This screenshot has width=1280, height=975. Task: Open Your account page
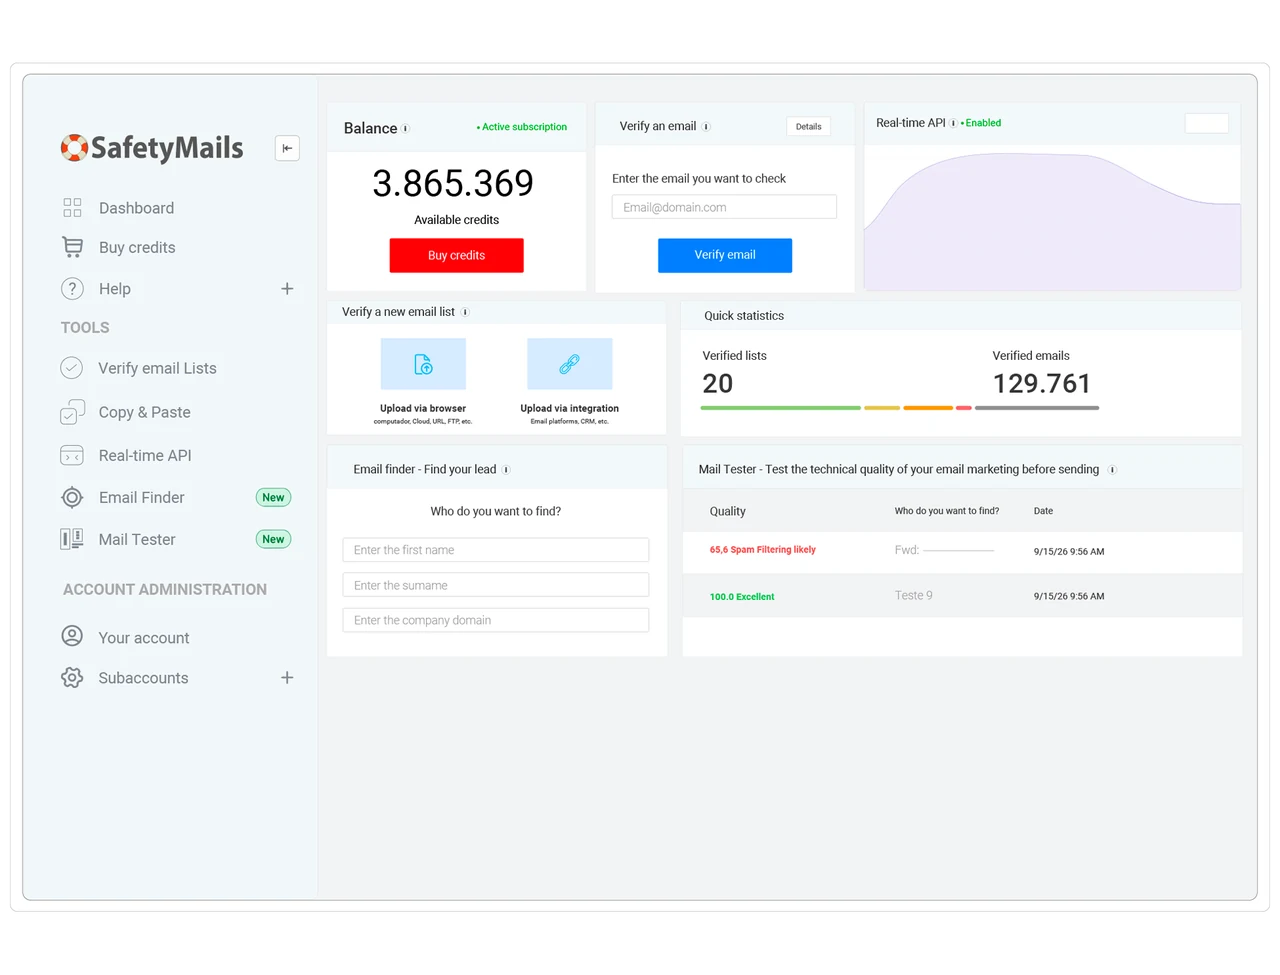[144, 638]
